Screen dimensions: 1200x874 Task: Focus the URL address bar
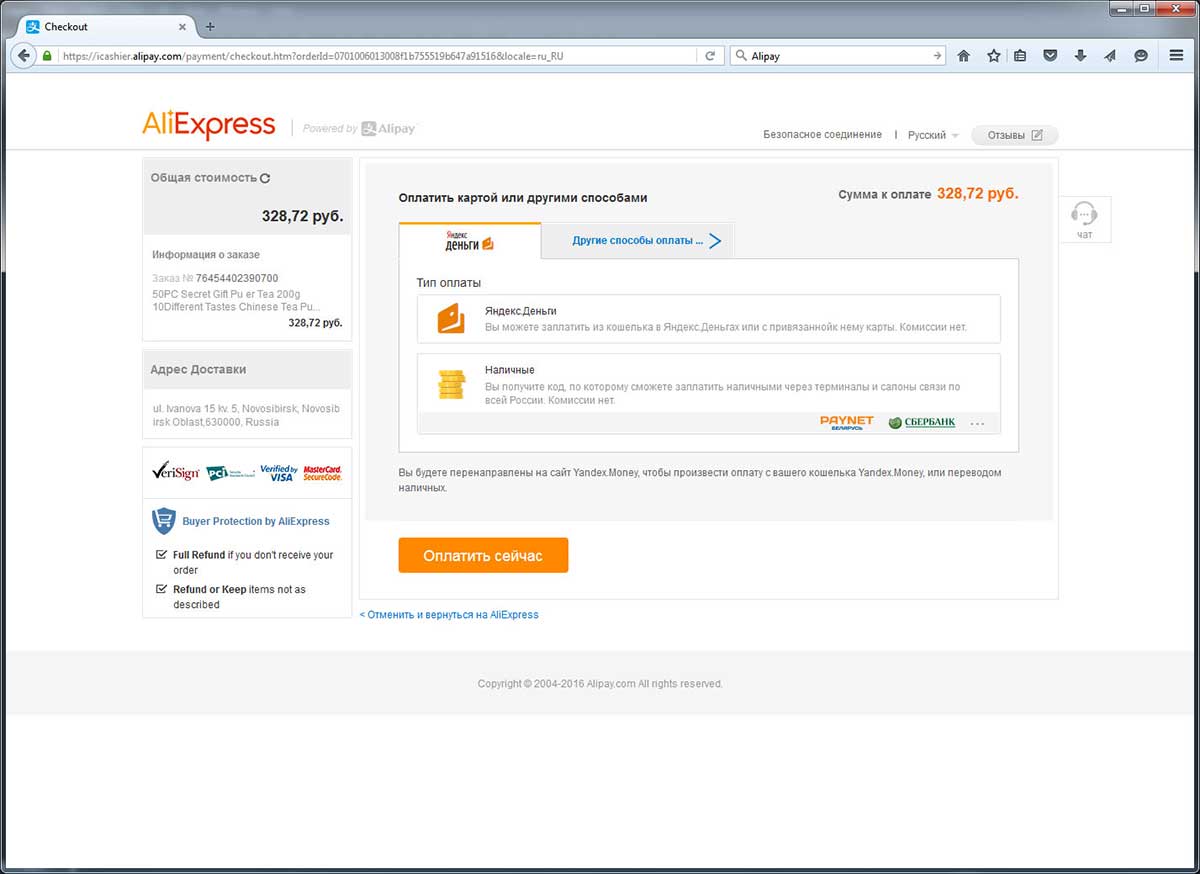click(x=379, y=56)
